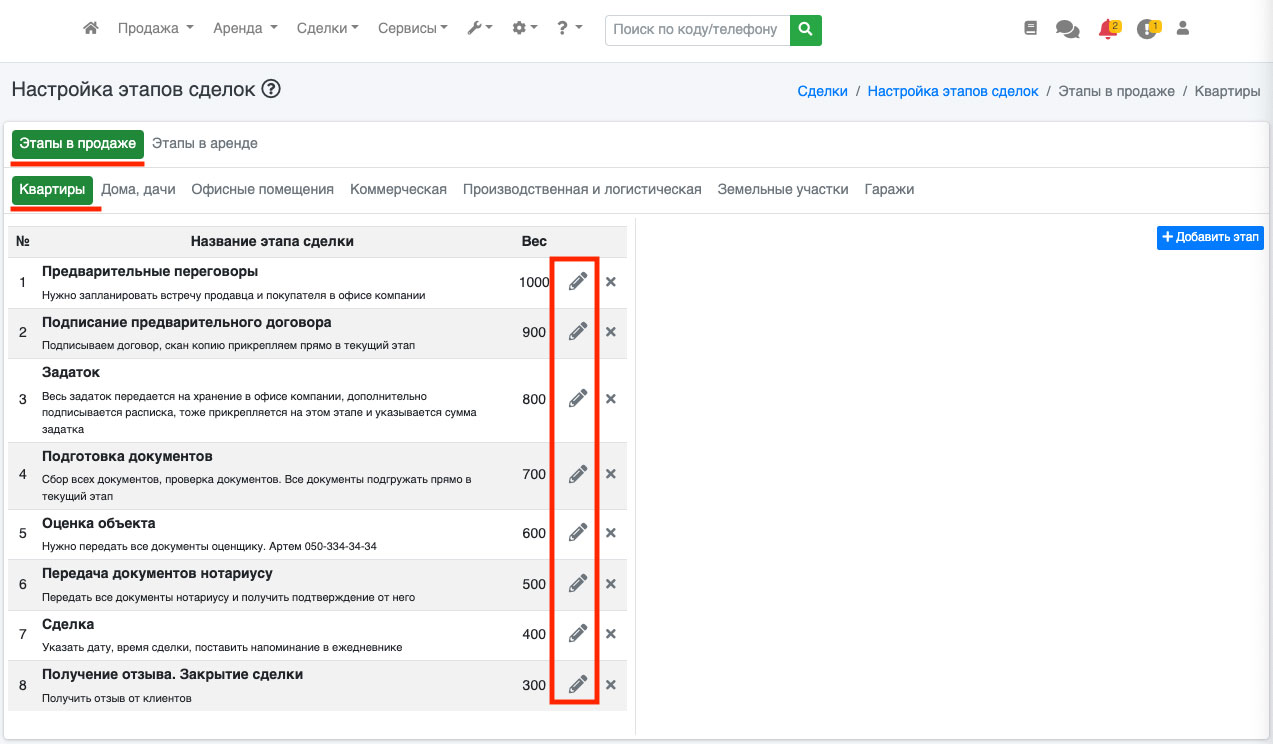Open the chat messages icon

pos(1068,29)
